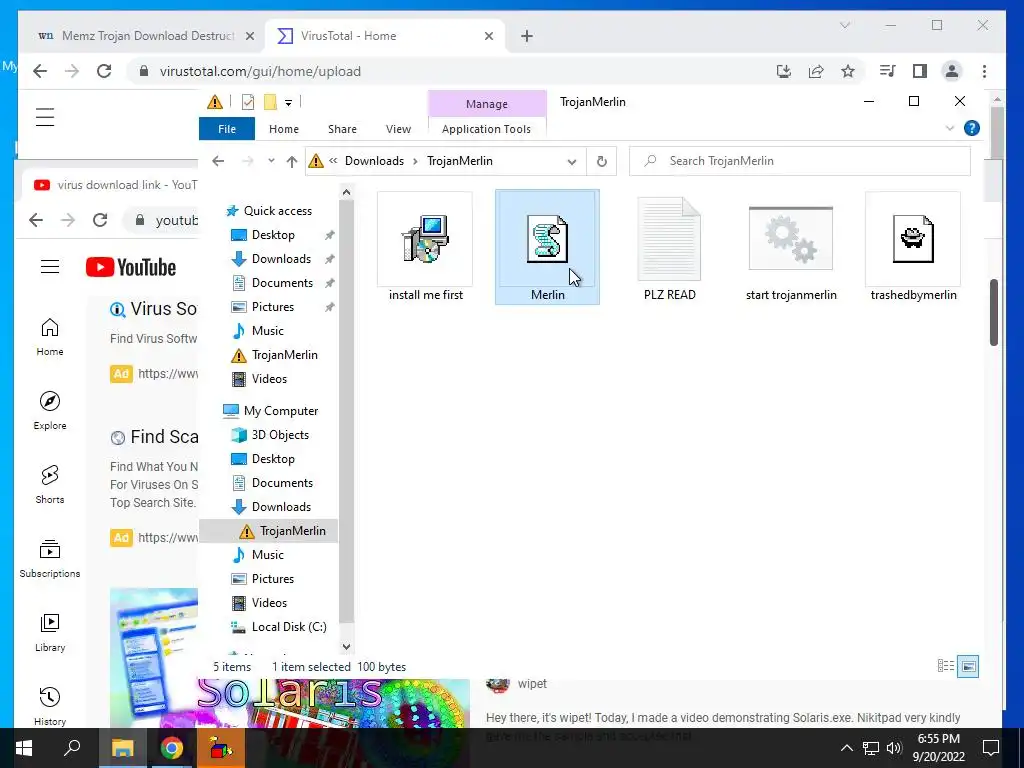Switch to large icons view layout

968,666
